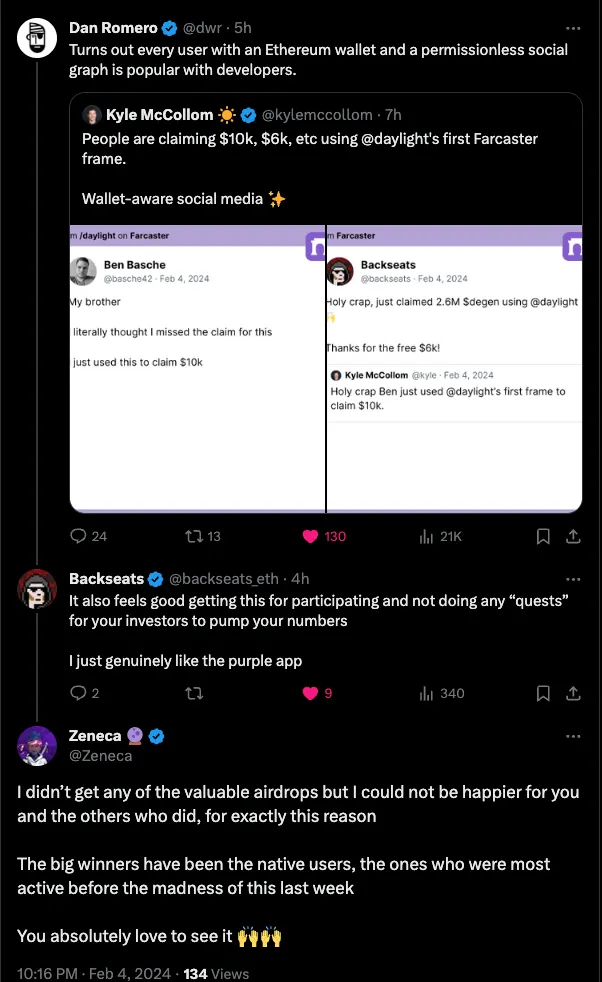Viewport: 602px width, 982px height.
Task: Retweet the Backseats reply
Action: (x=193, y=693)
